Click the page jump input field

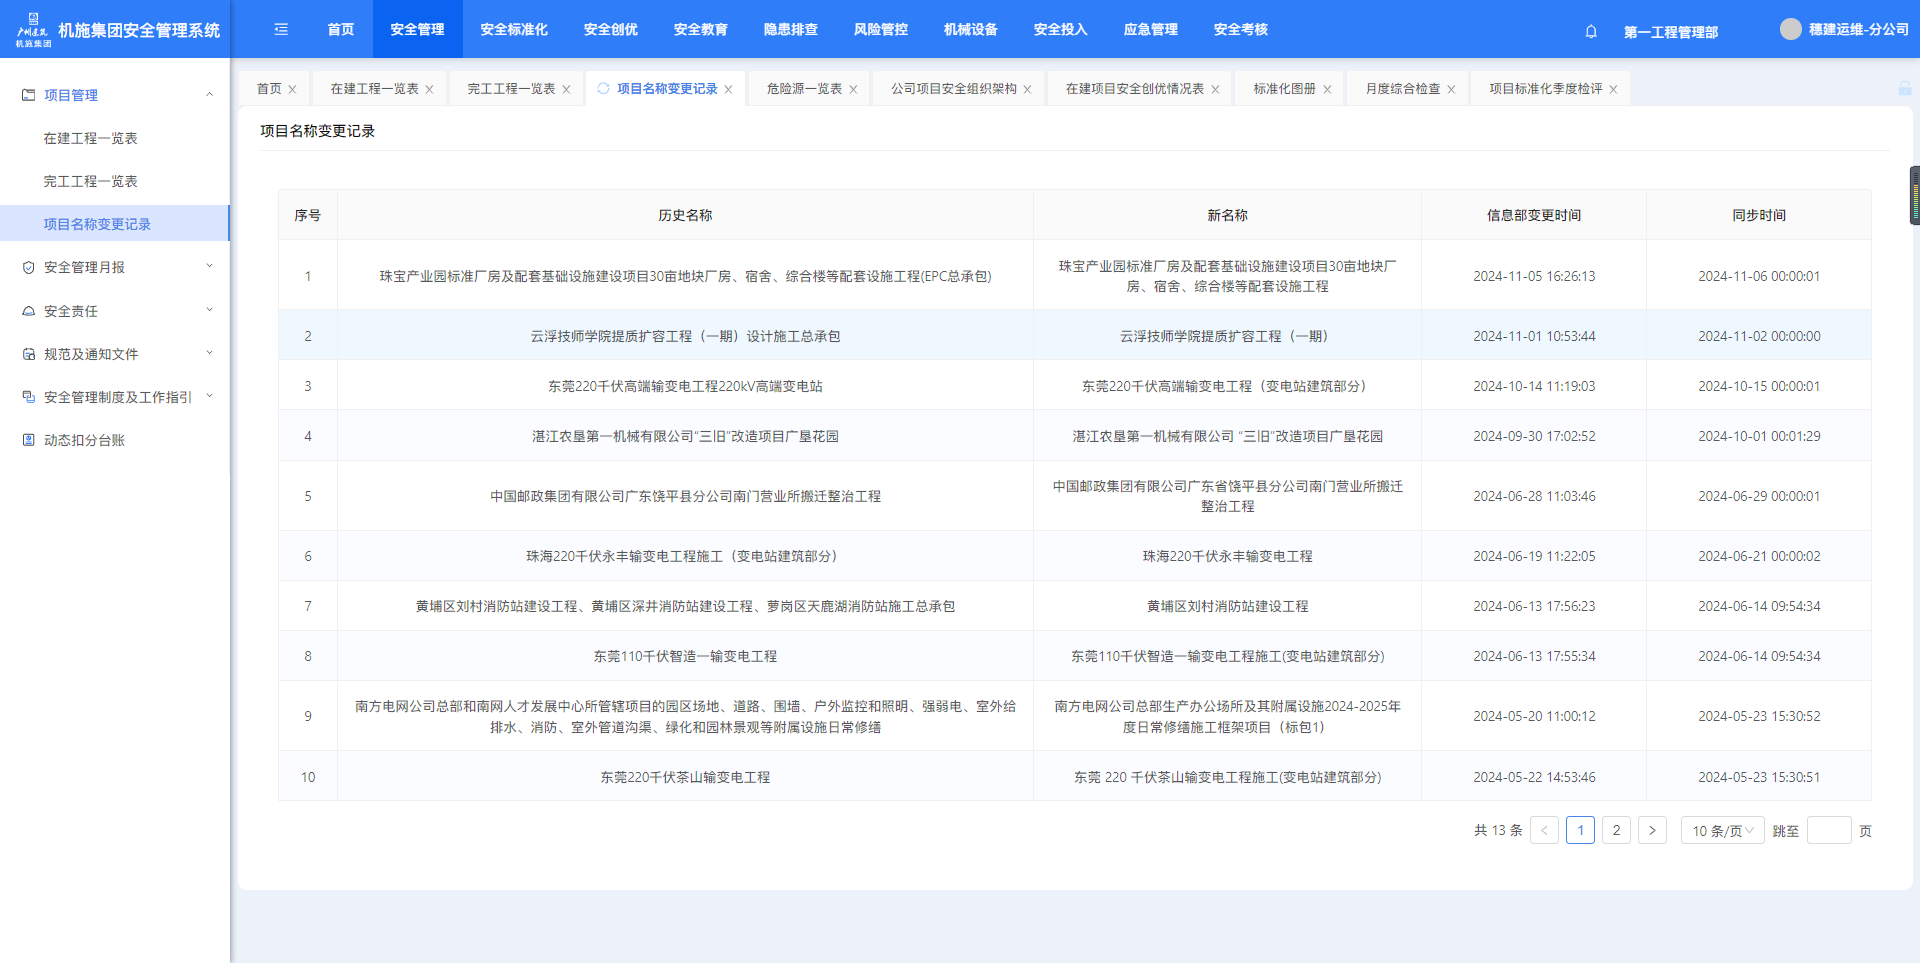[x=1828, y=830]
